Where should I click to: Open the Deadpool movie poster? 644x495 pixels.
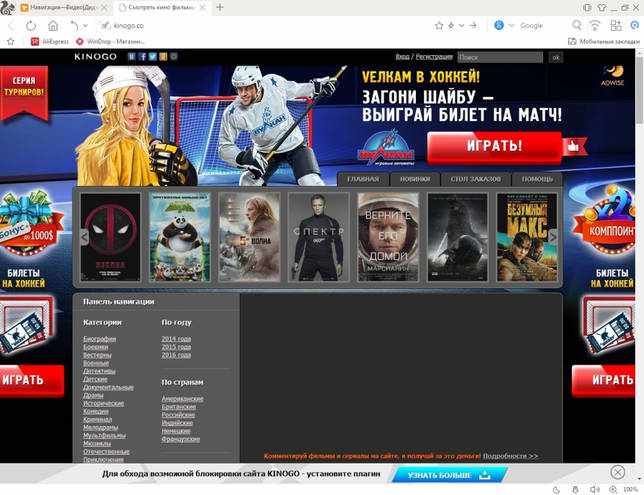(110, 237)
